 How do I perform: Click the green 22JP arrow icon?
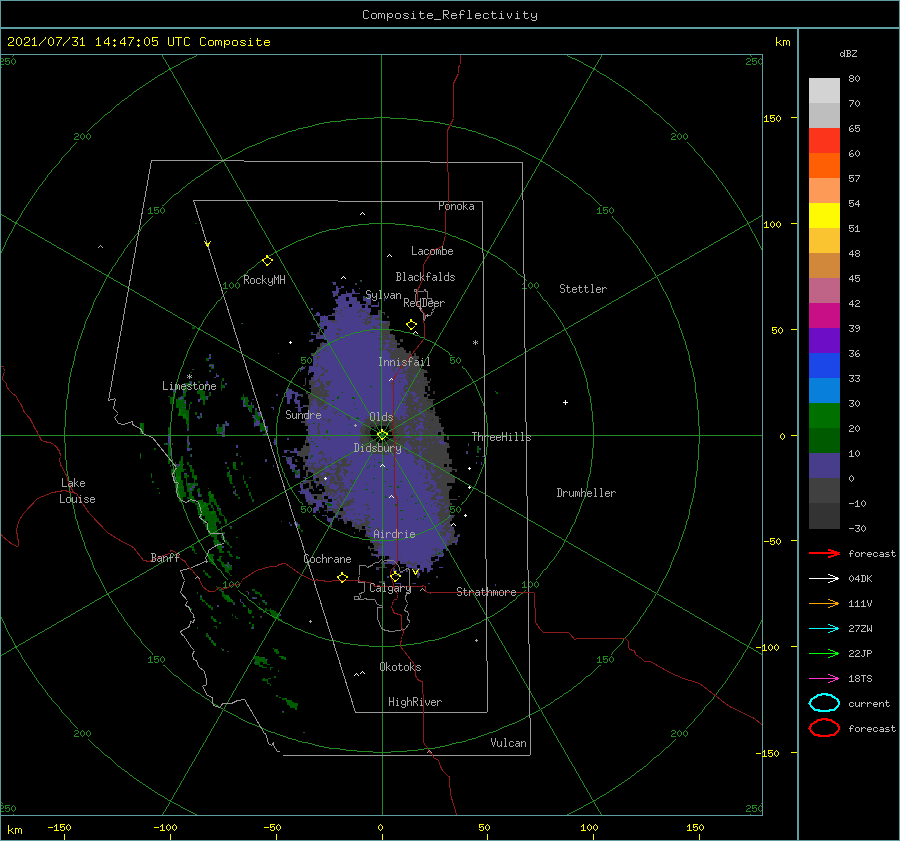point(824,653)
